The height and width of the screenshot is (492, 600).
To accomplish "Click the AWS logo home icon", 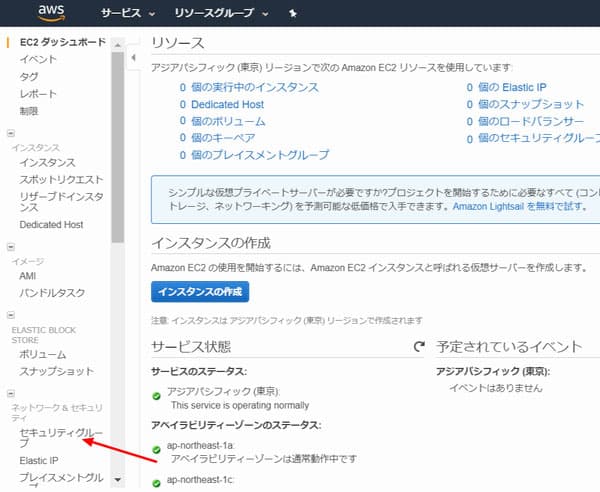I will coord(51,13).
